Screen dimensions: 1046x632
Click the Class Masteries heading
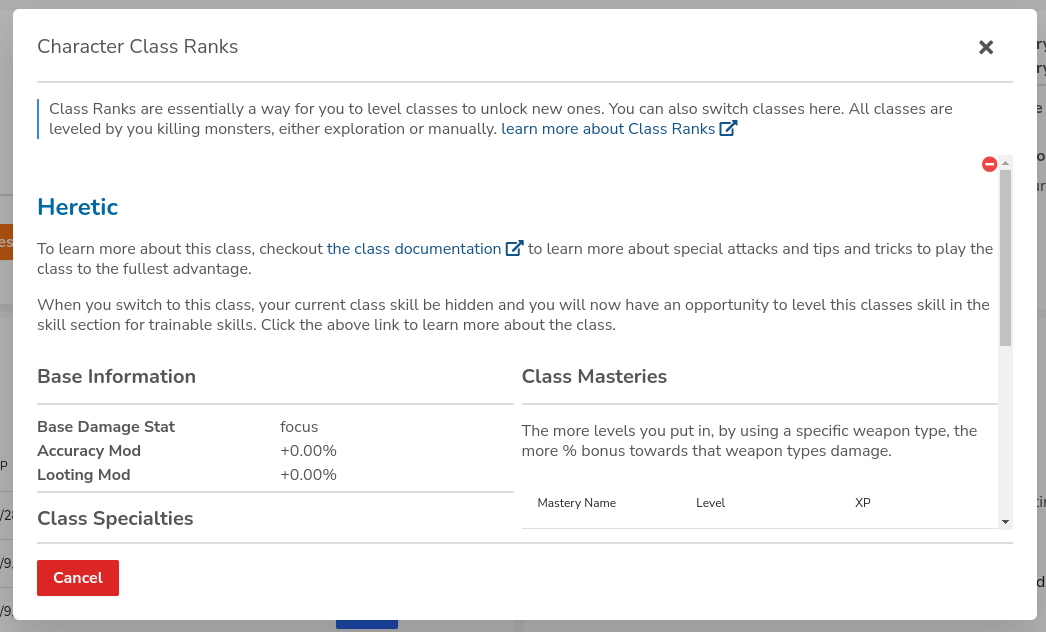tap(594, 376)
